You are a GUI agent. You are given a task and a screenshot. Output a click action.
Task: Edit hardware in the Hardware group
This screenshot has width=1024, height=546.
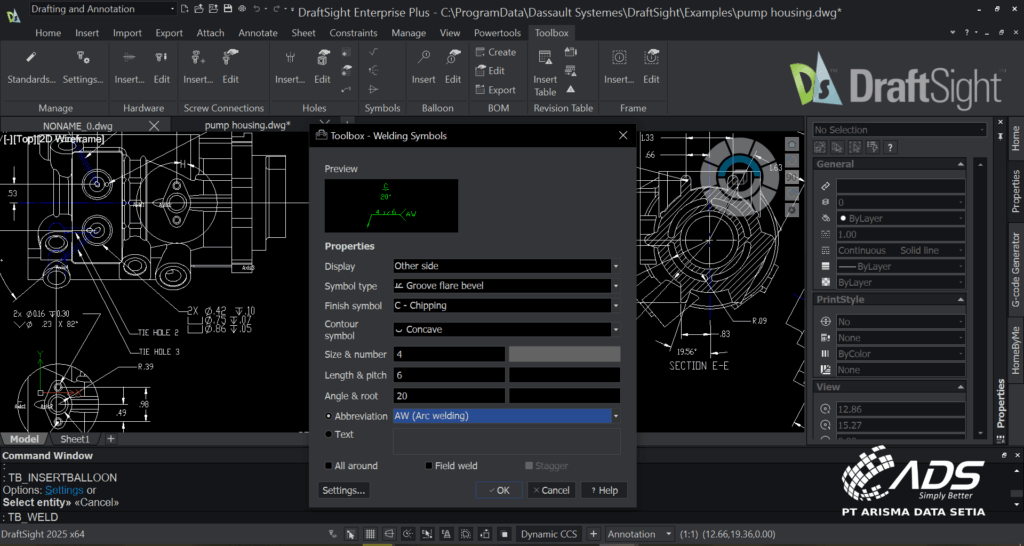point(161,67)
